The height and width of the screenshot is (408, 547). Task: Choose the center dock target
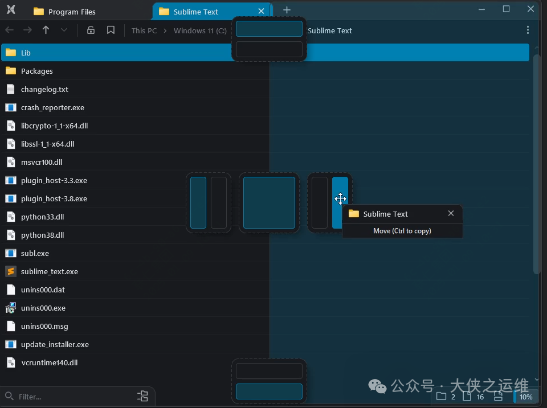point(269,203)
